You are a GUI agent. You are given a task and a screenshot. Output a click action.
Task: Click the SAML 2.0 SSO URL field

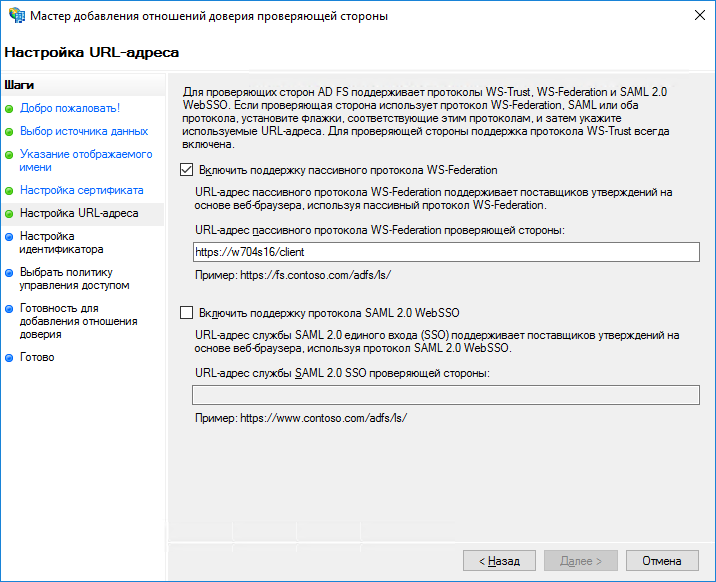tap(445, 395)
